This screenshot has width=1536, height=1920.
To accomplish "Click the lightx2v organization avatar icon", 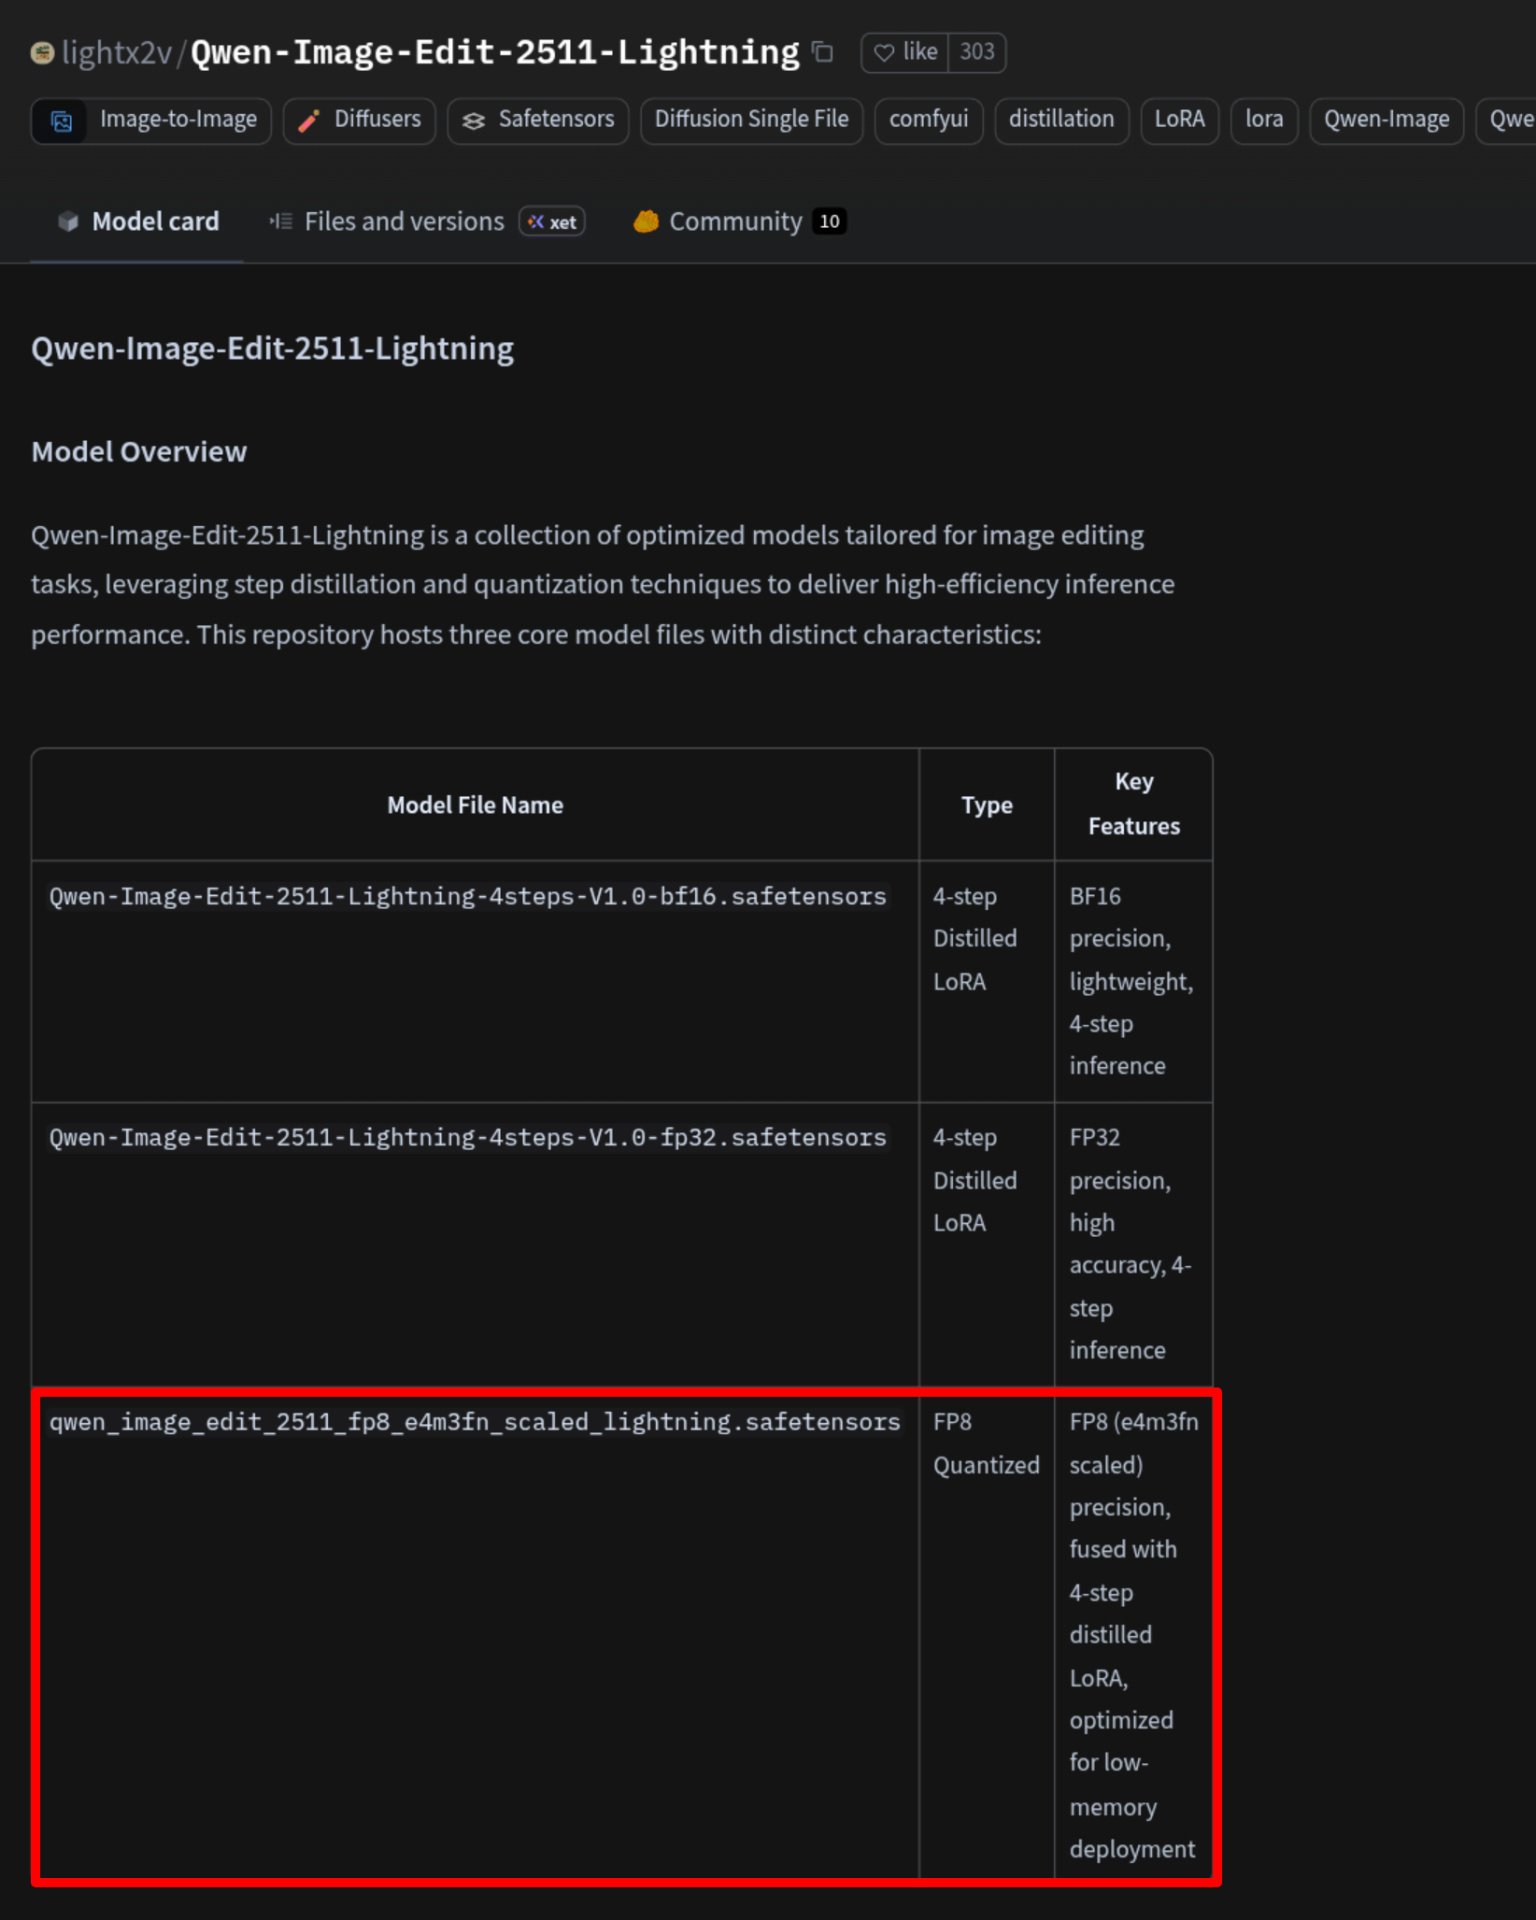I will click(42, 53).
